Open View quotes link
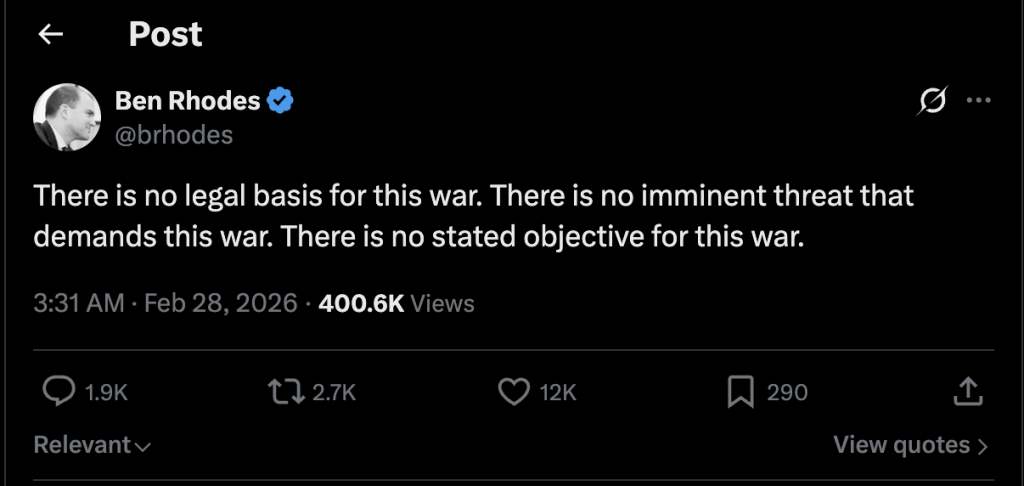The width and height of the screenshot is (1024, 486). [x=910, y=445]
